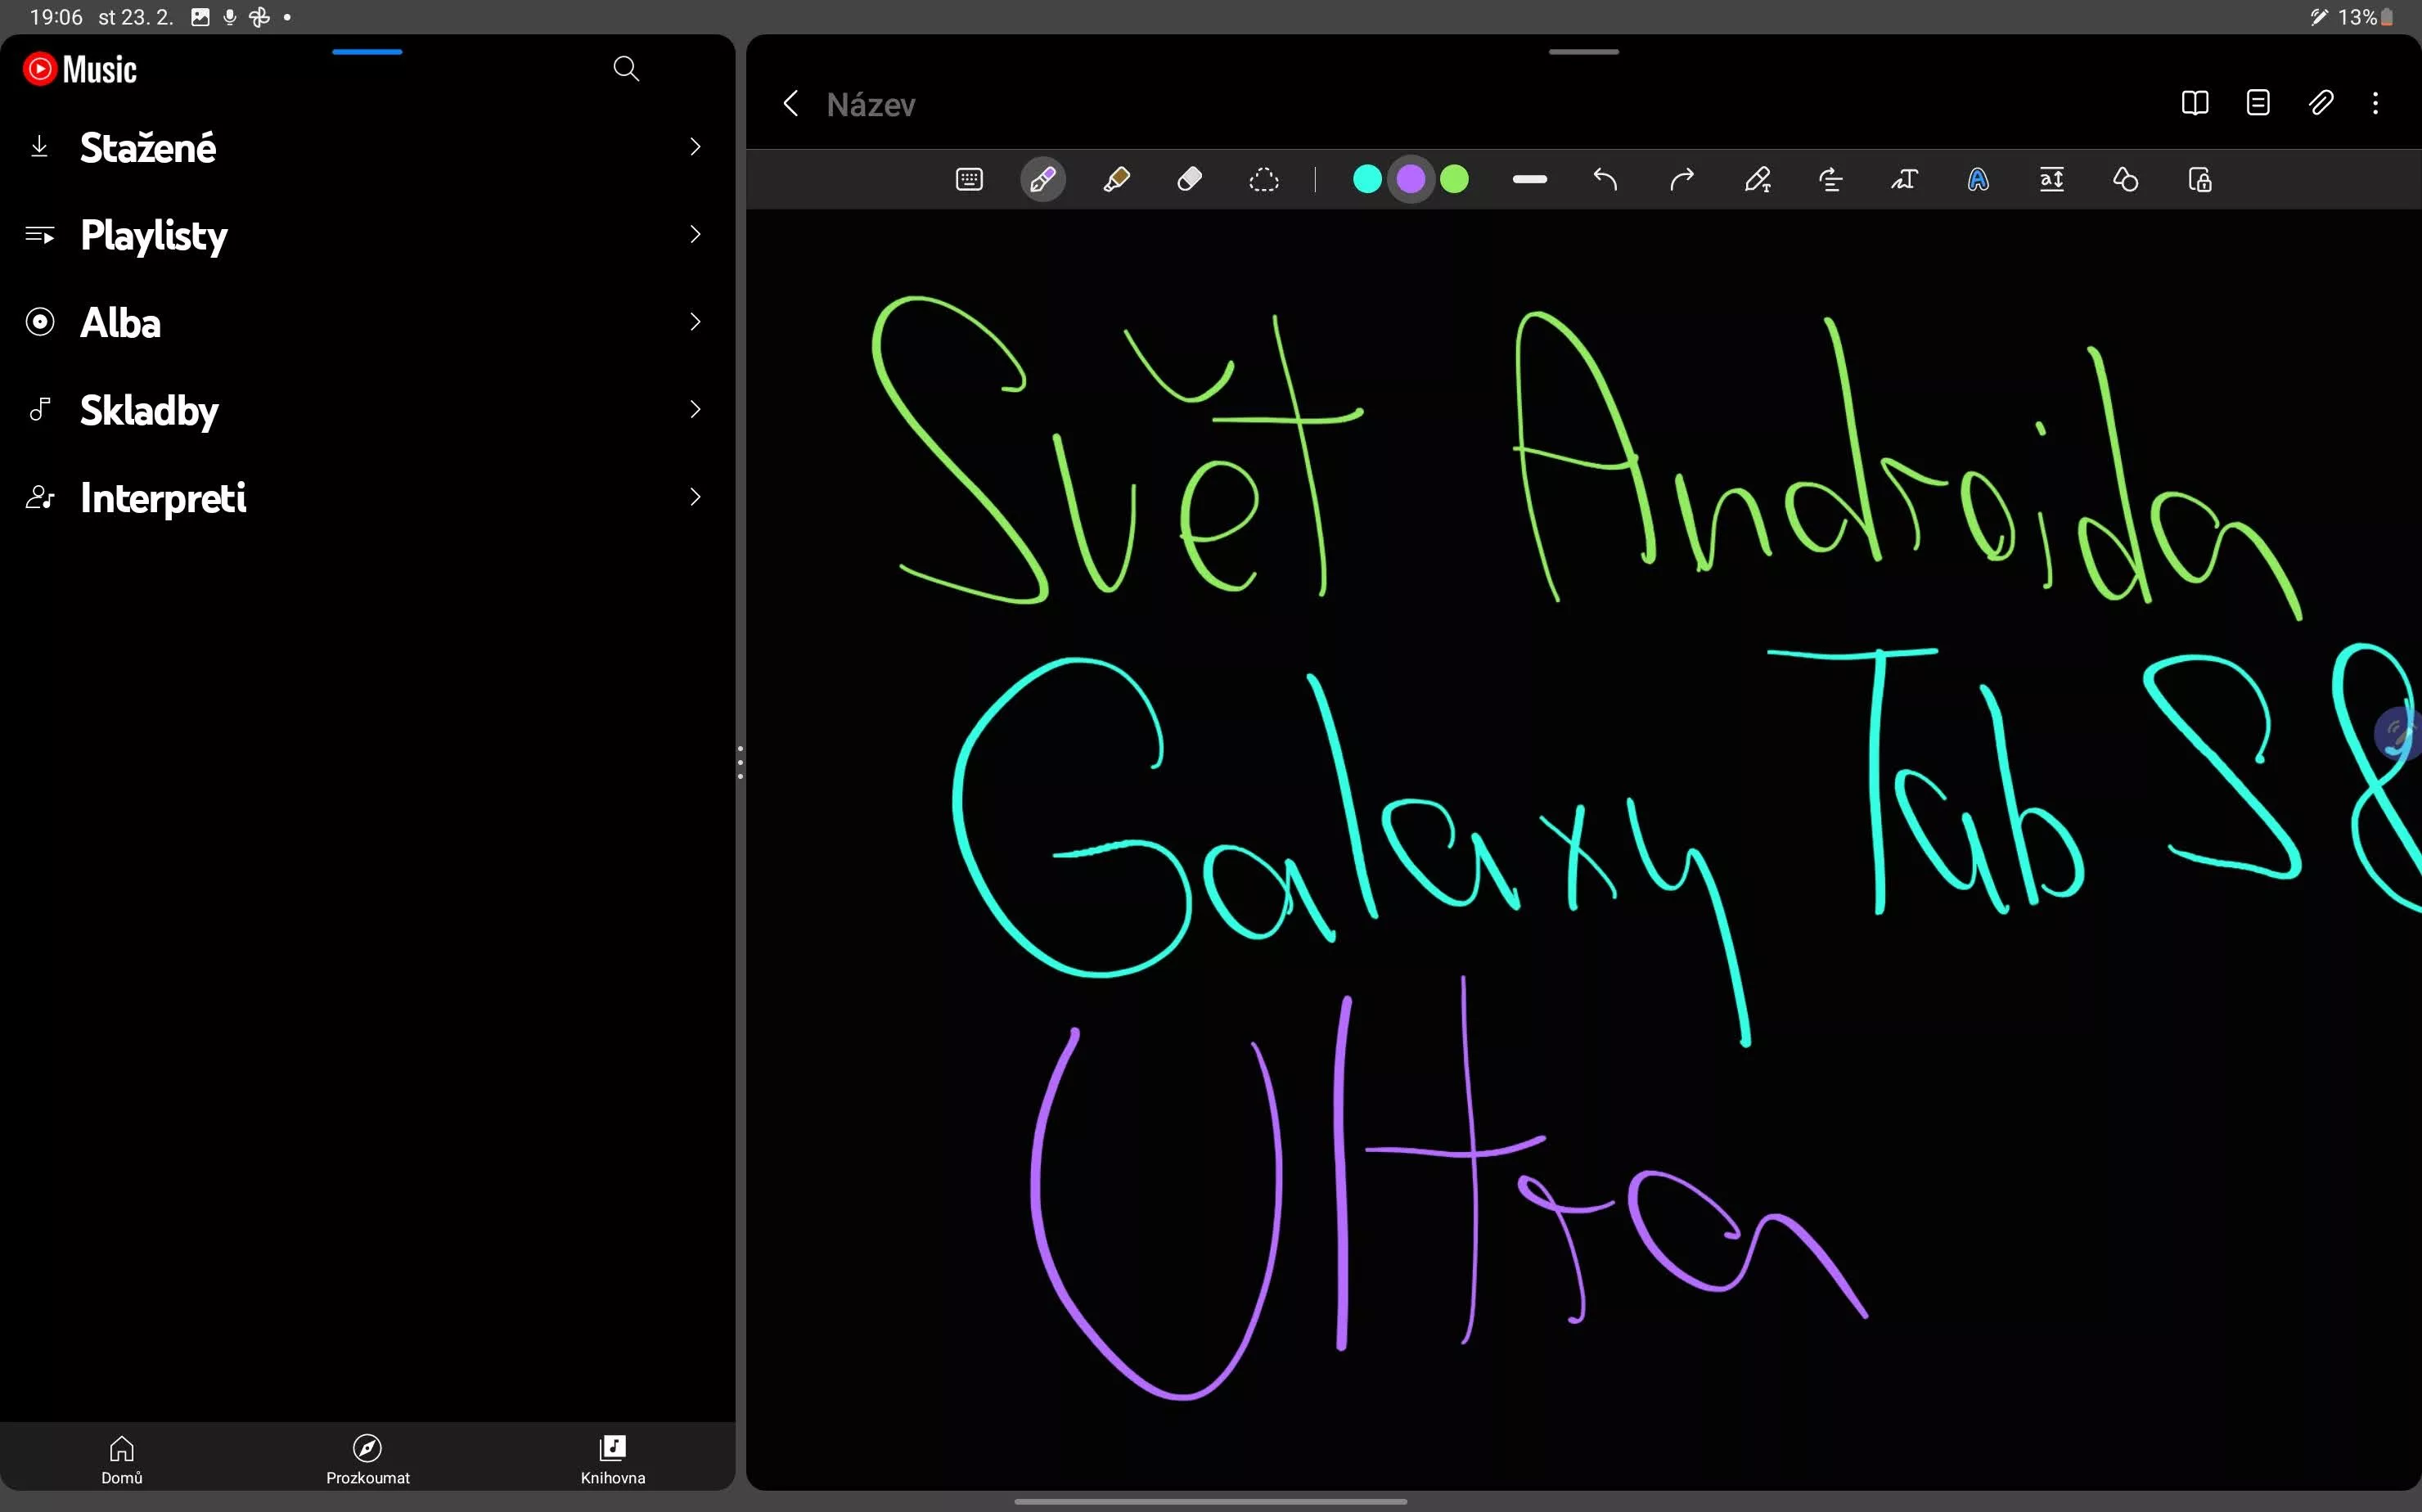Screen dimensions: 2422x1512
Task: Expand chevron next to Alba
Action: [695, 322]
